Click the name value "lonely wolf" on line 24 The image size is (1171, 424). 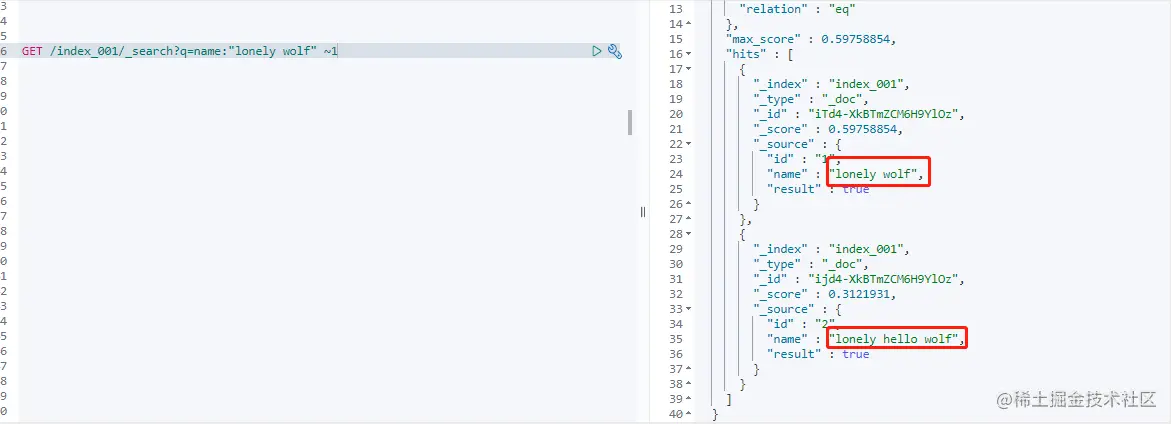[x=878, y=174]
